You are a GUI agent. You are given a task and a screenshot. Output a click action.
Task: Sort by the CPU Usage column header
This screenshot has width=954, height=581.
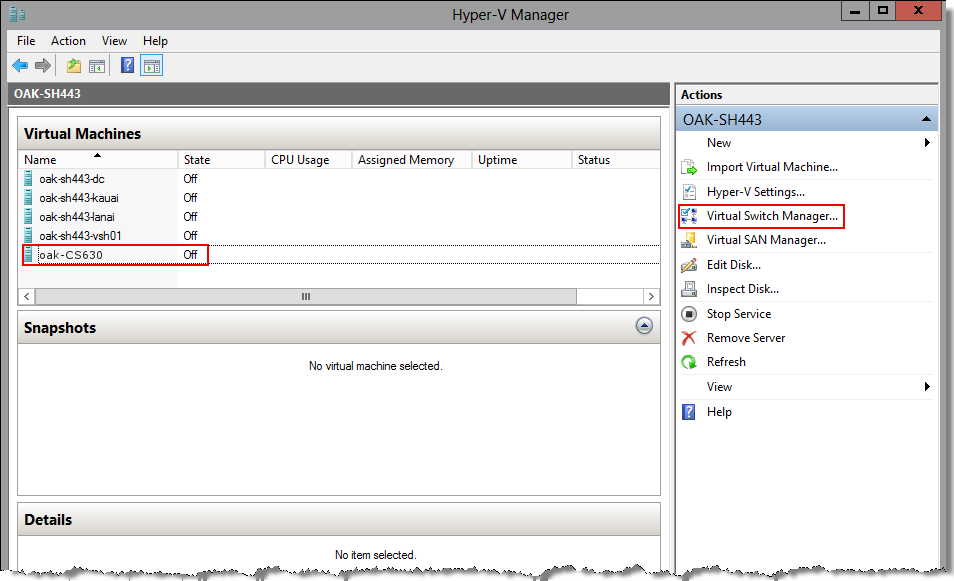[308, 159]
